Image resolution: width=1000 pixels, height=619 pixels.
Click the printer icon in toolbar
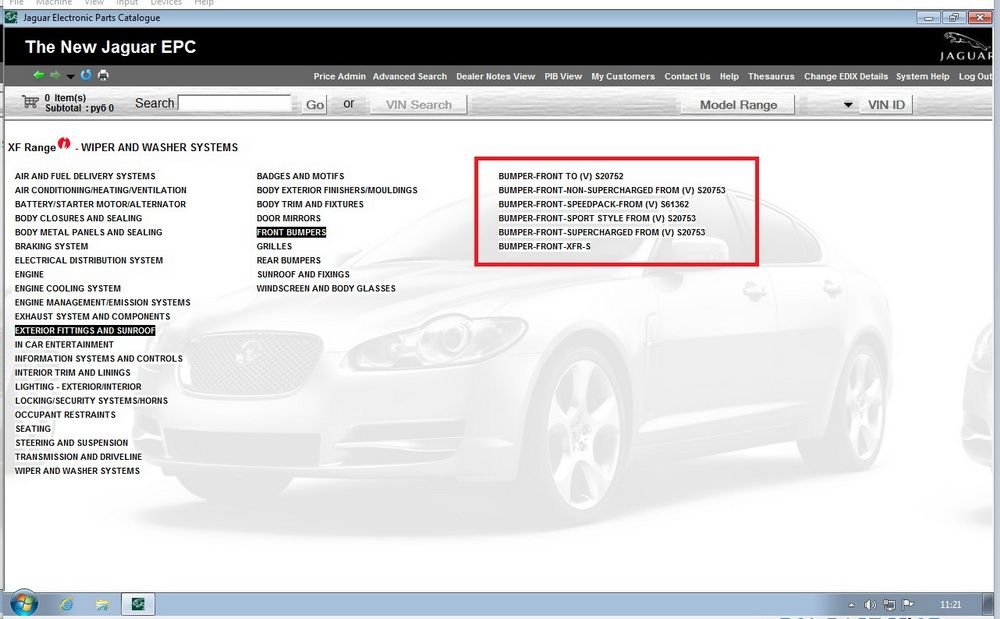[x=103, y=75]
